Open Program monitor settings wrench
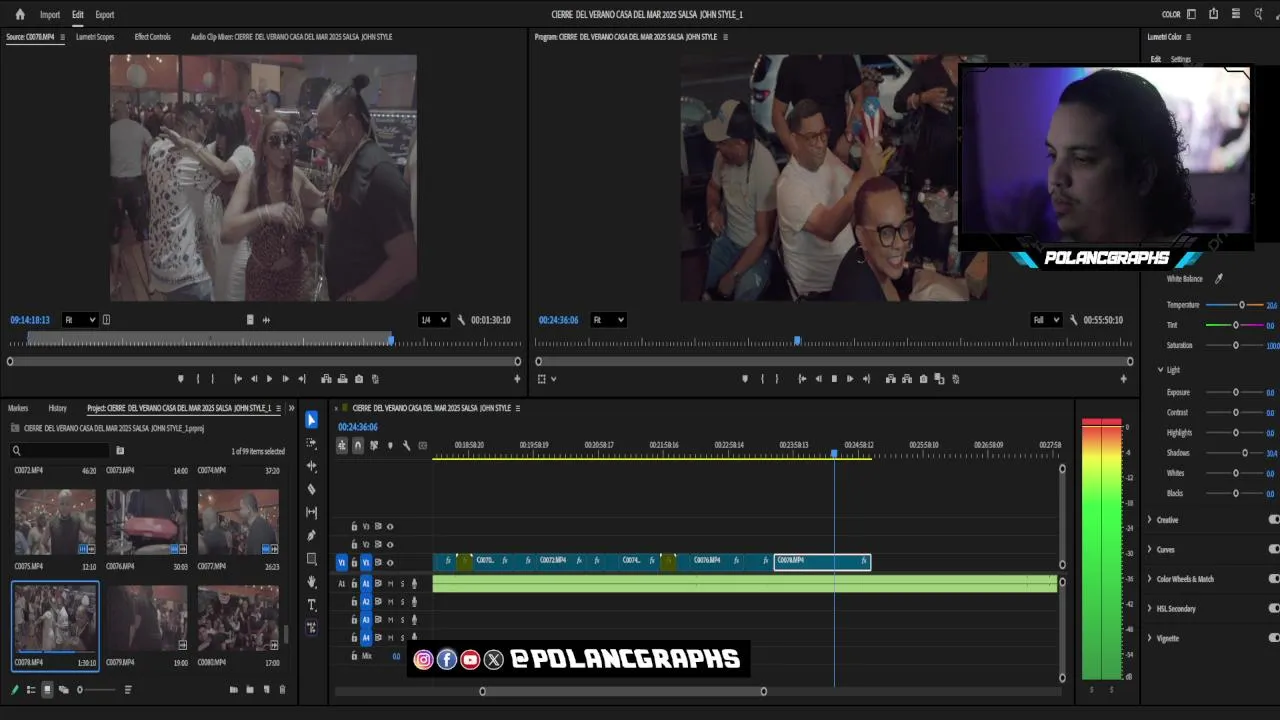This screenshot has width=1280, height=720. [x=1073, y=320]
